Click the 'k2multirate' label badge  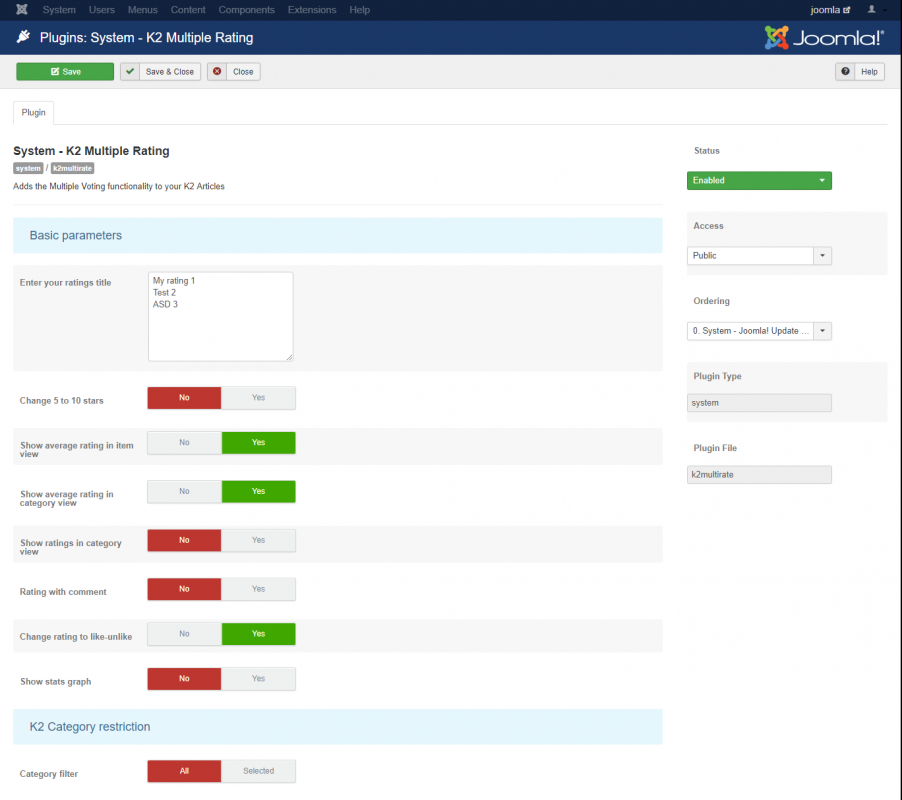pyautogui.click(x=72, y=169)
